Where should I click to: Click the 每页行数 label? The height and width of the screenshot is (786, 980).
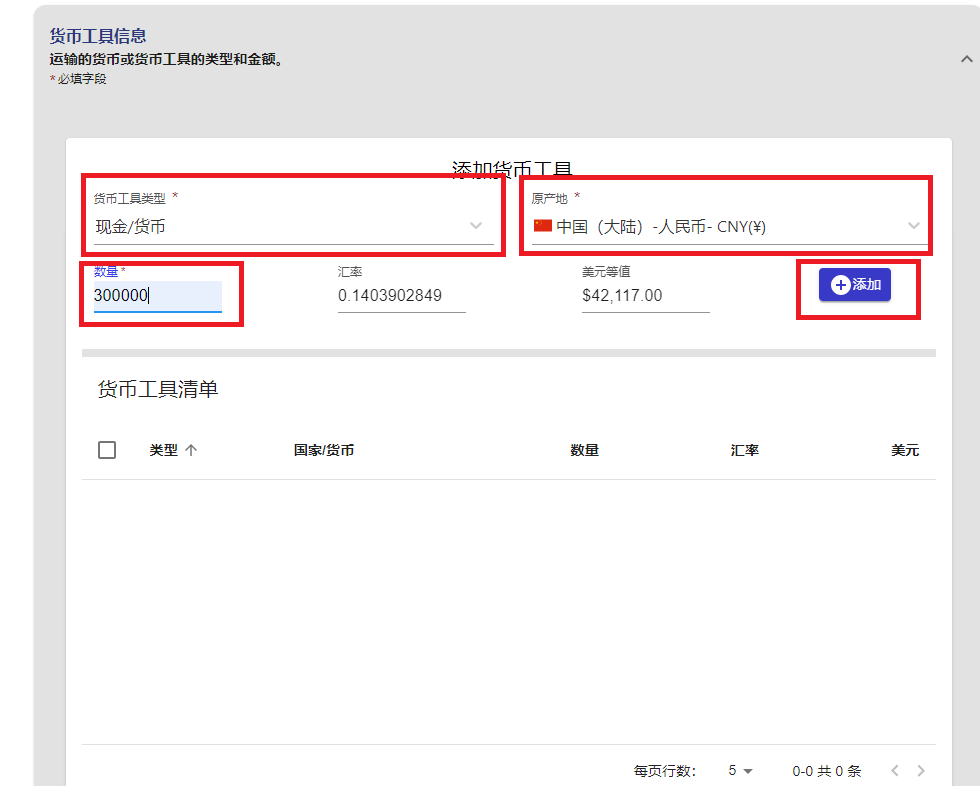[x=664, y=771]
